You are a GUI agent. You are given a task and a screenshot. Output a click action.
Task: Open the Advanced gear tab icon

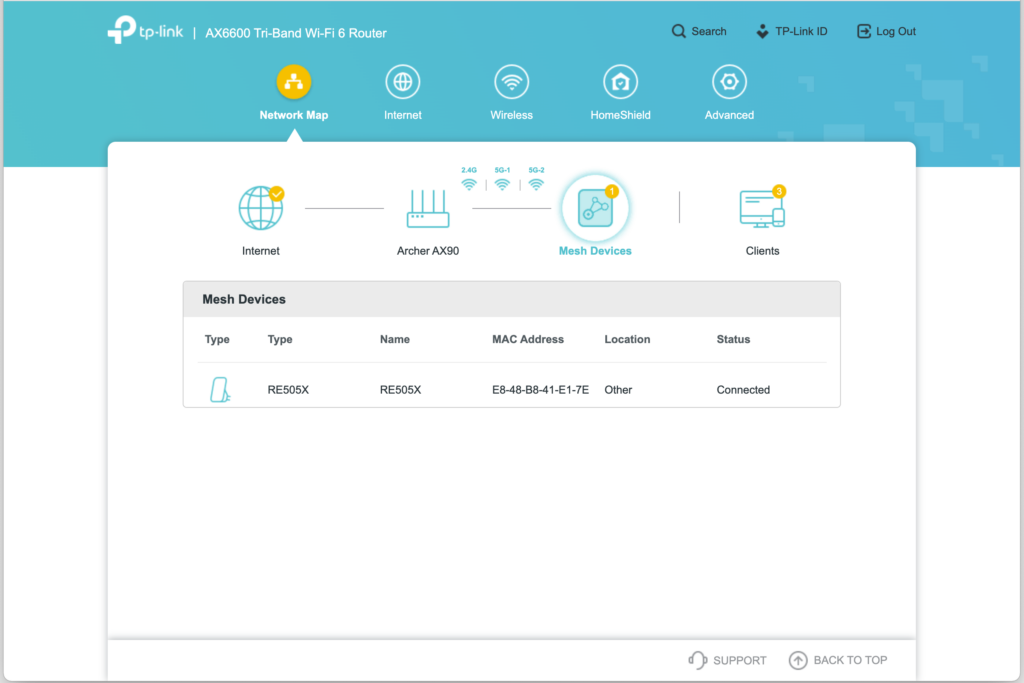point(729,82)
